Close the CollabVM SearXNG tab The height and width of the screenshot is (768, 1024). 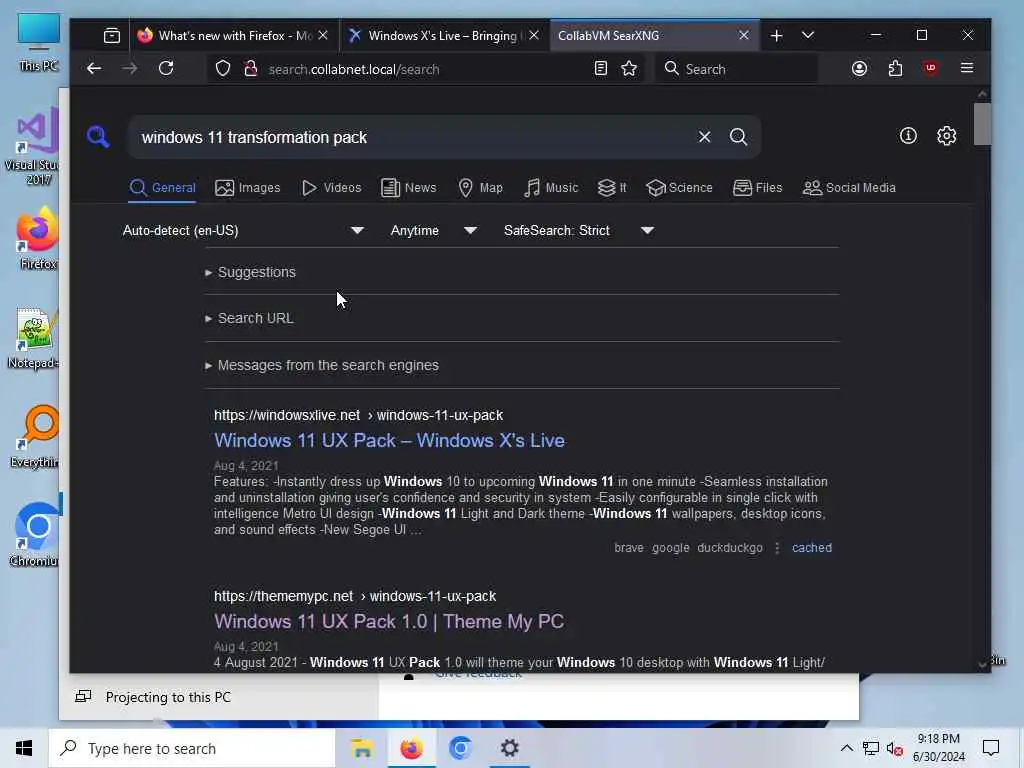[x=744, y=35]
